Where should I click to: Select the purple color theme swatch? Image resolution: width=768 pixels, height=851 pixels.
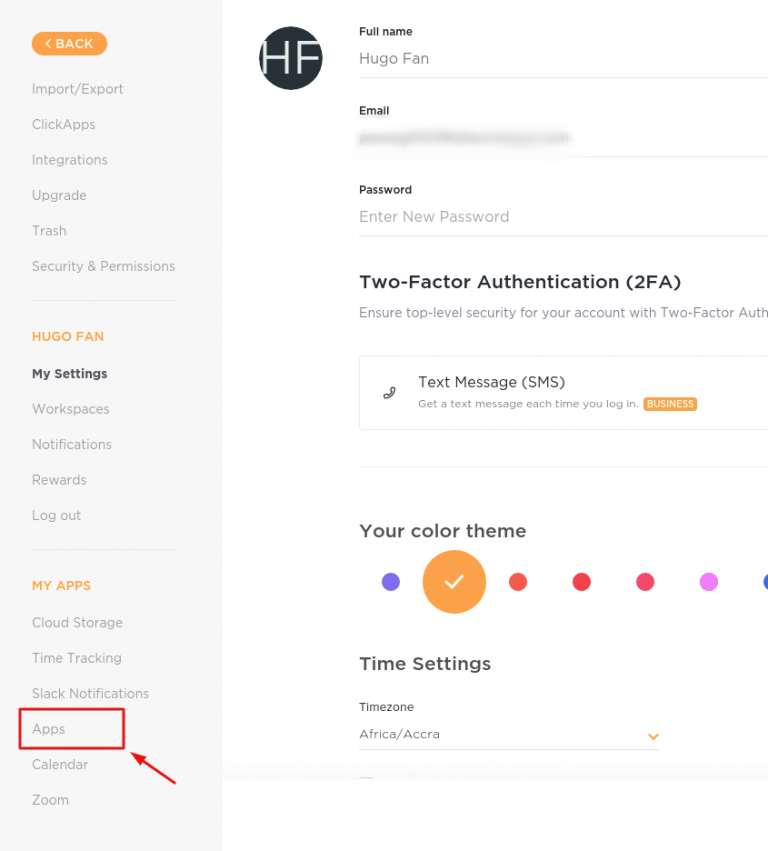(390, 581)
